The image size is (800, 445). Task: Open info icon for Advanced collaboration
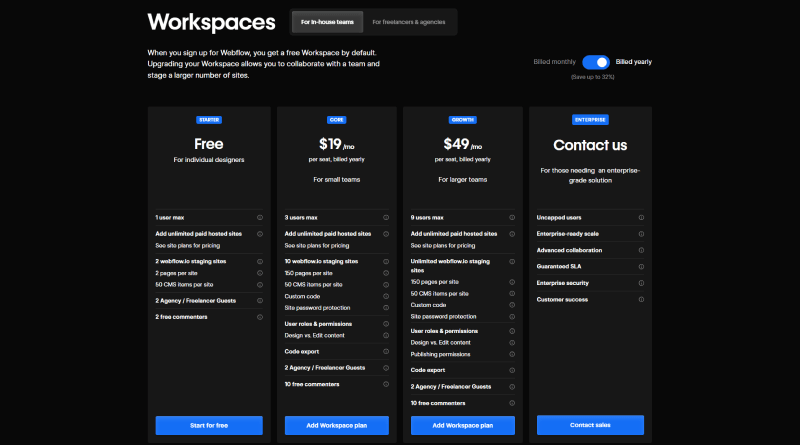[x=641, y=250]
